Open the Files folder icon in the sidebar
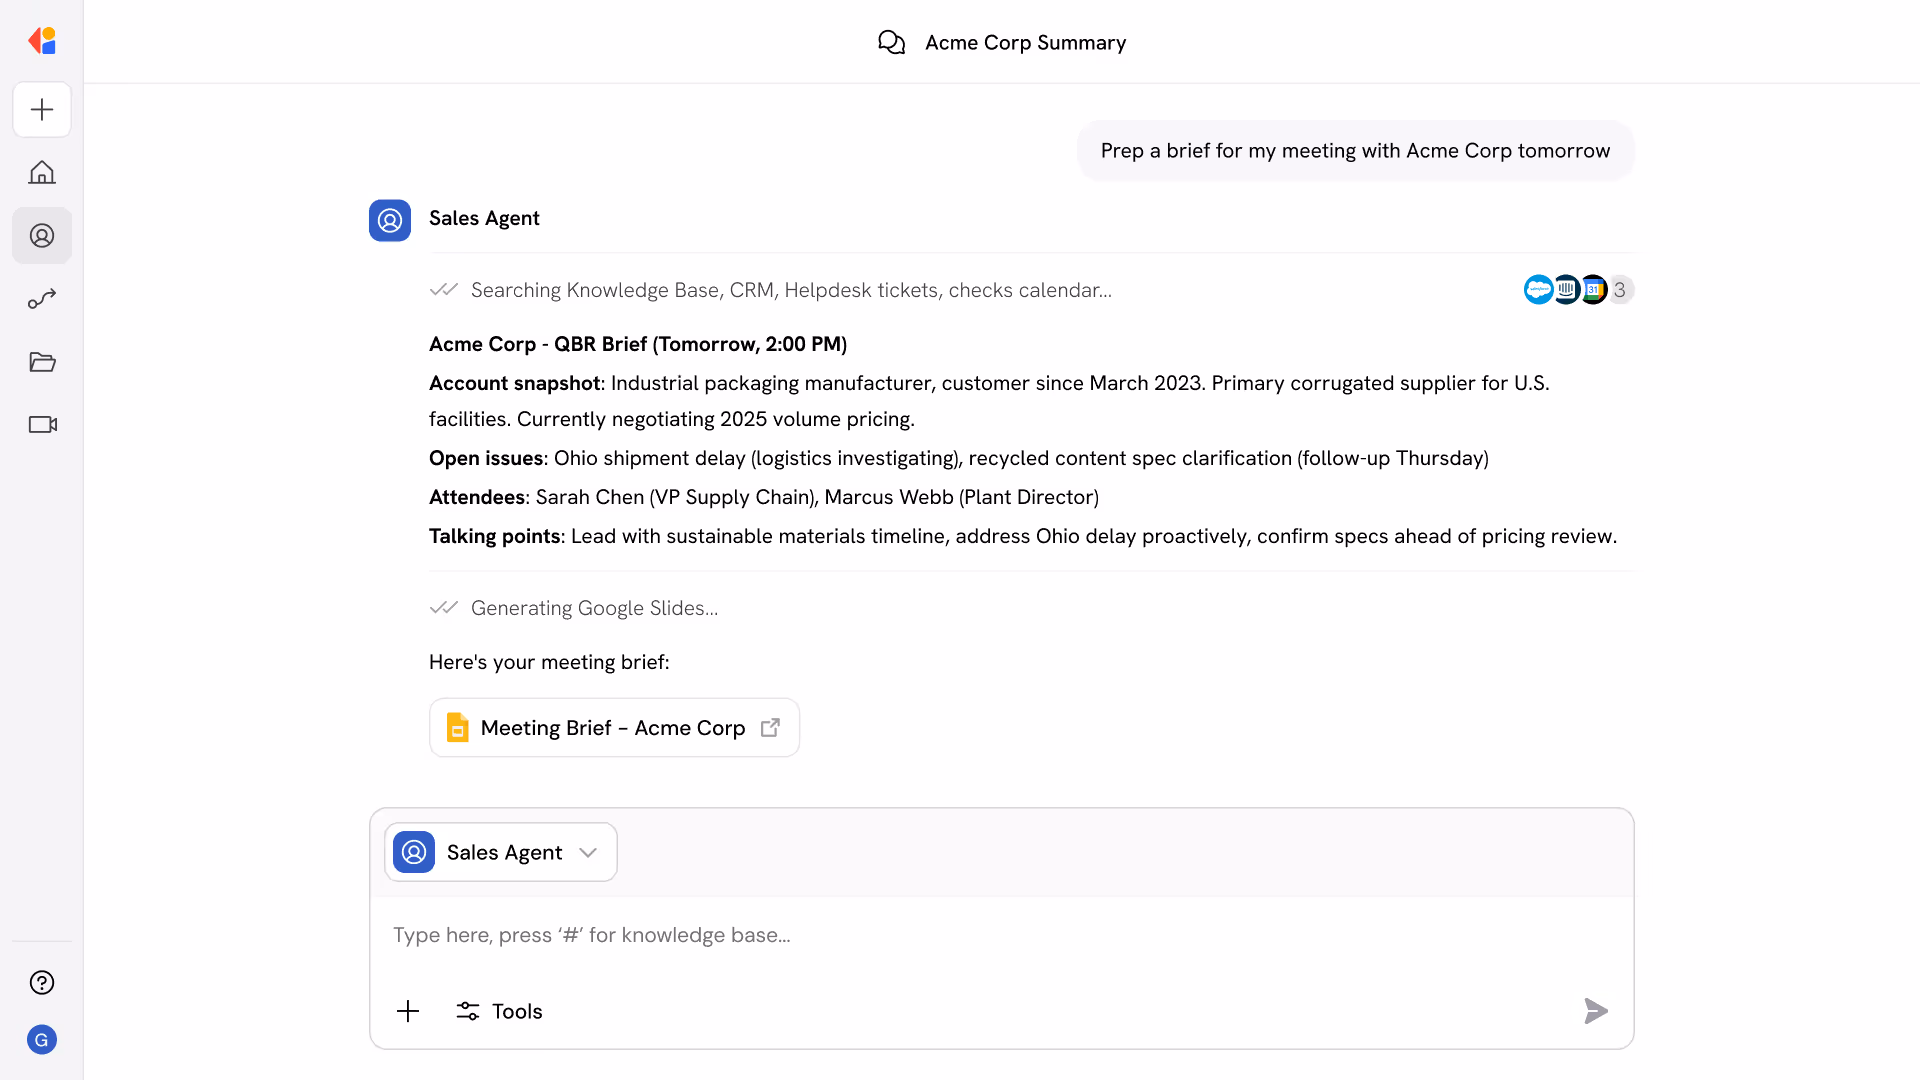Image resolution: width=1920 pixels, height=1080 pixels. click(x=42, y=362)
